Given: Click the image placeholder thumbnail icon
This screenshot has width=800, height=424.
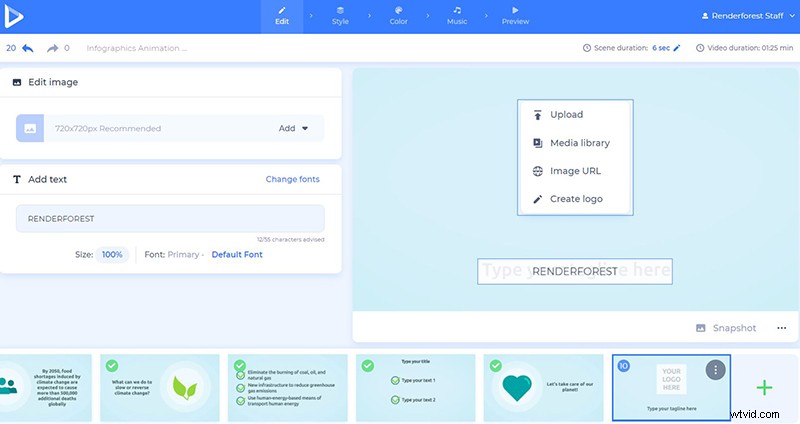Looking at the screenshot, I should pos(30,128).
